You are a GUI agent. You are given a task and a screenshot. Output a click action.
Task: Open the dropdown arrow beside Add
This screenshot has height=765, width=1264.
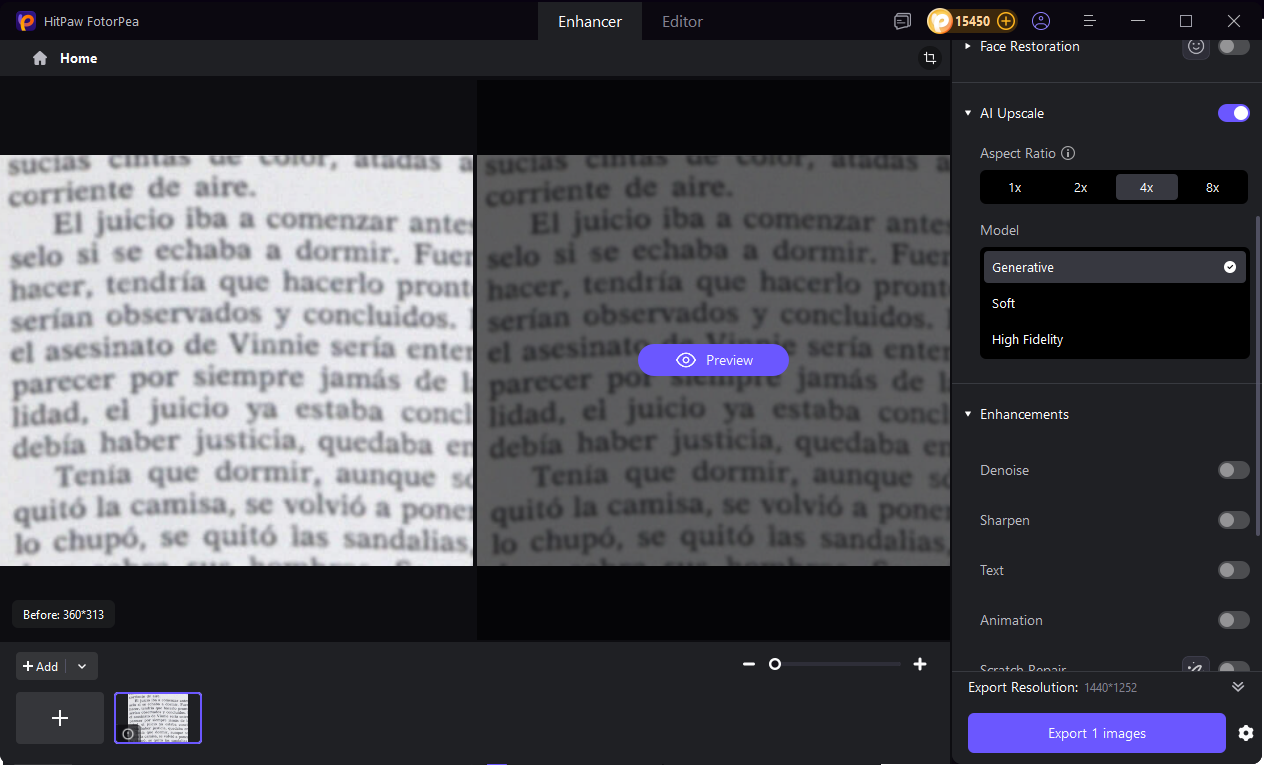pyautogui.click(x=82, y=666)
